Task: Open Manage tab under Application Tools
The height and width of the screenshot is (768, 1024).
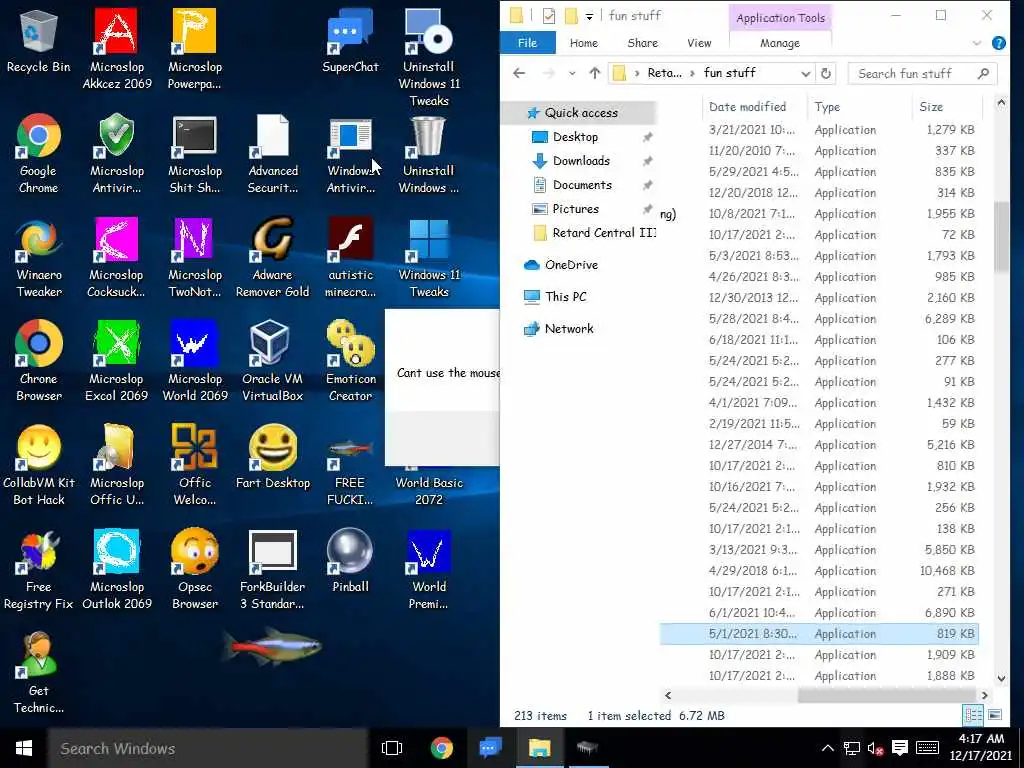Action: pos(780,43)
